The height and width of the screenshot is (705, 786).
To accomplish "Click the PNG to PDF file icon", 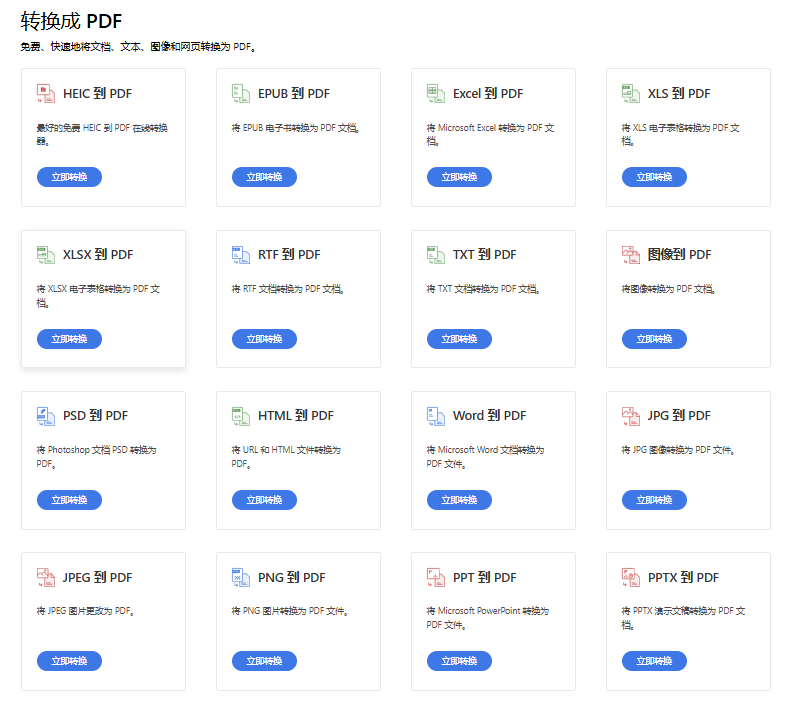I will pyautogui.click(x=240, y=578).
